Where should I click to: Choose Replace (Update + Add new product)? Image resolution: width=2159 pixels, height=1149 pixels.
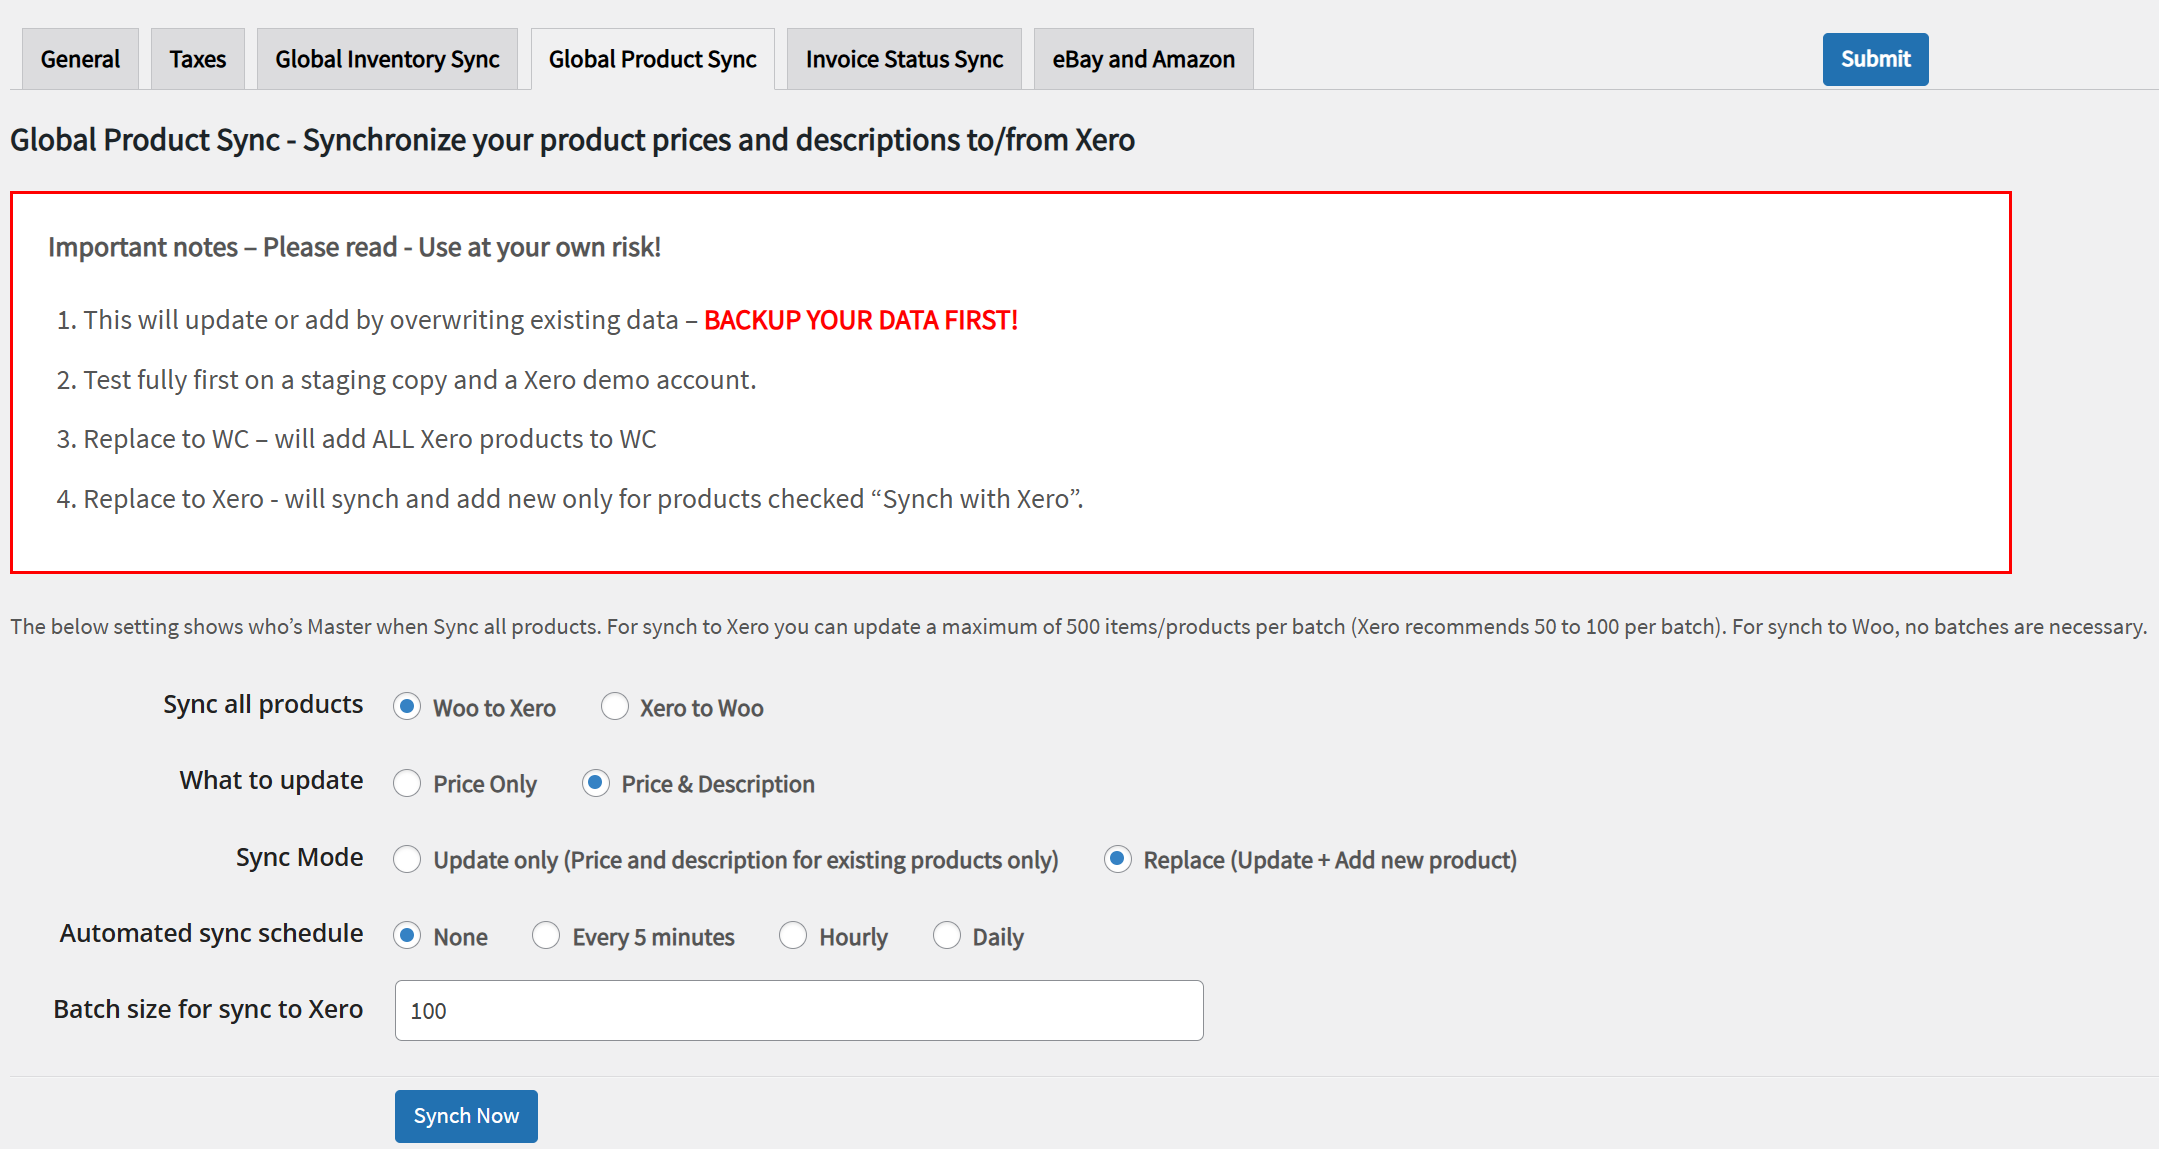[1118, 859]
